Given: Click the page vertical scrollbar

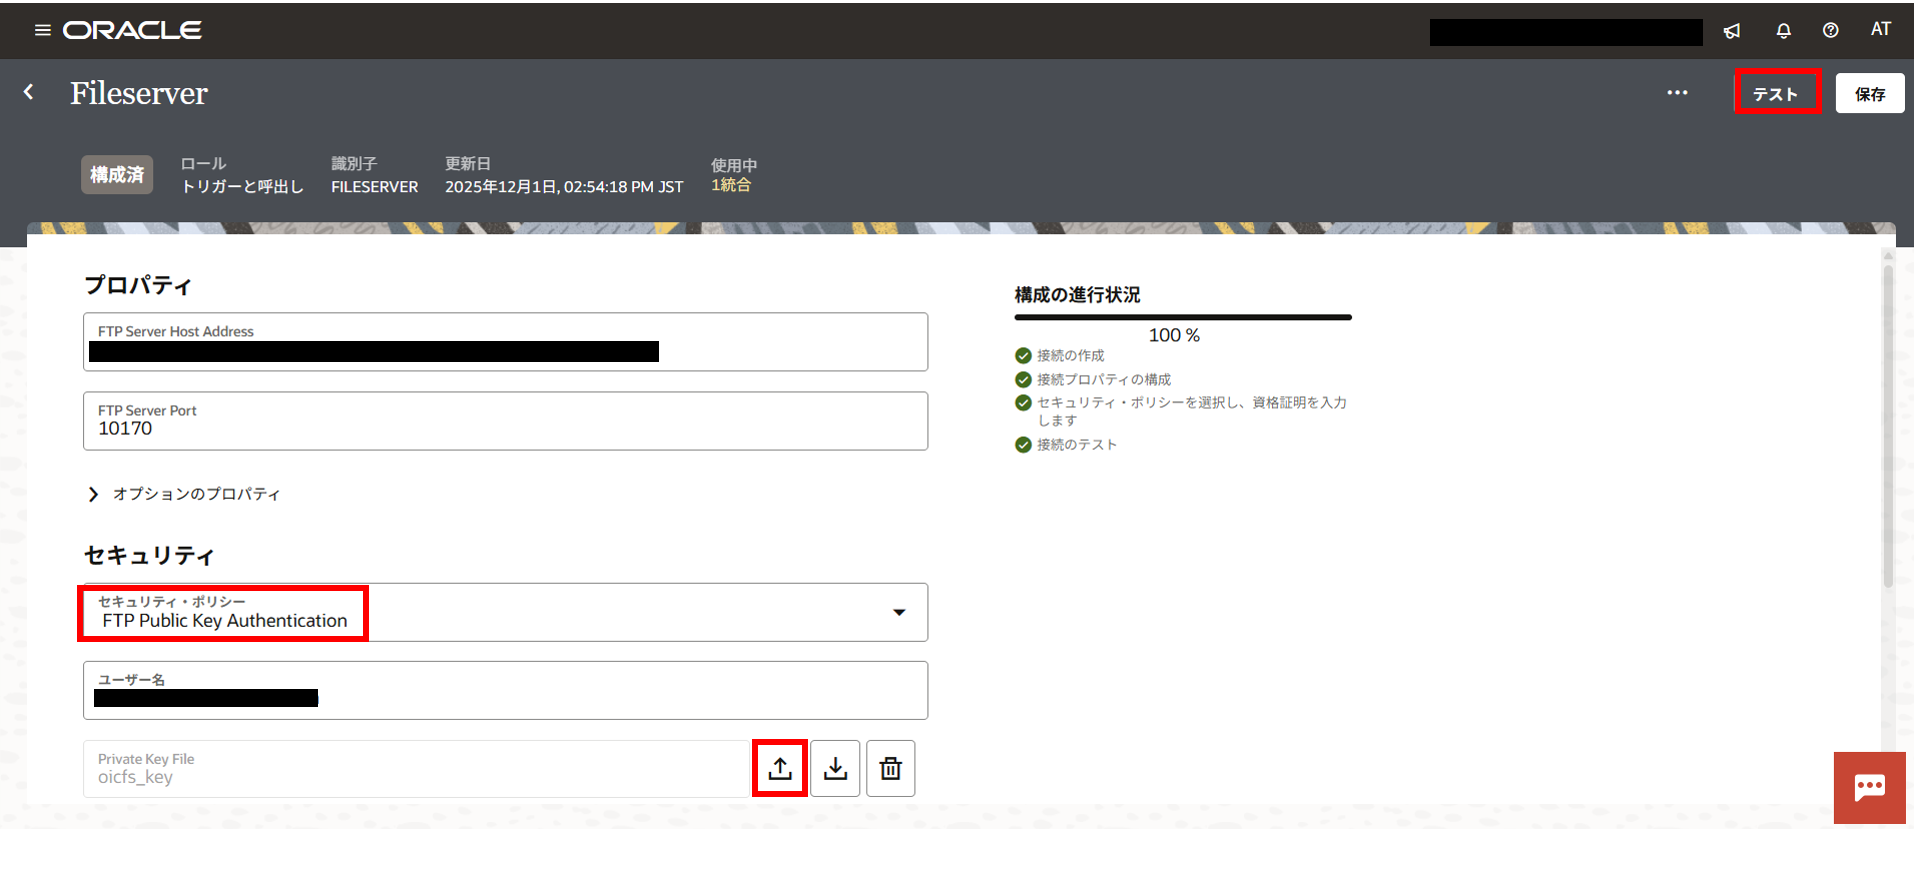Looking at the screenshot, I should pos(1888,425).
